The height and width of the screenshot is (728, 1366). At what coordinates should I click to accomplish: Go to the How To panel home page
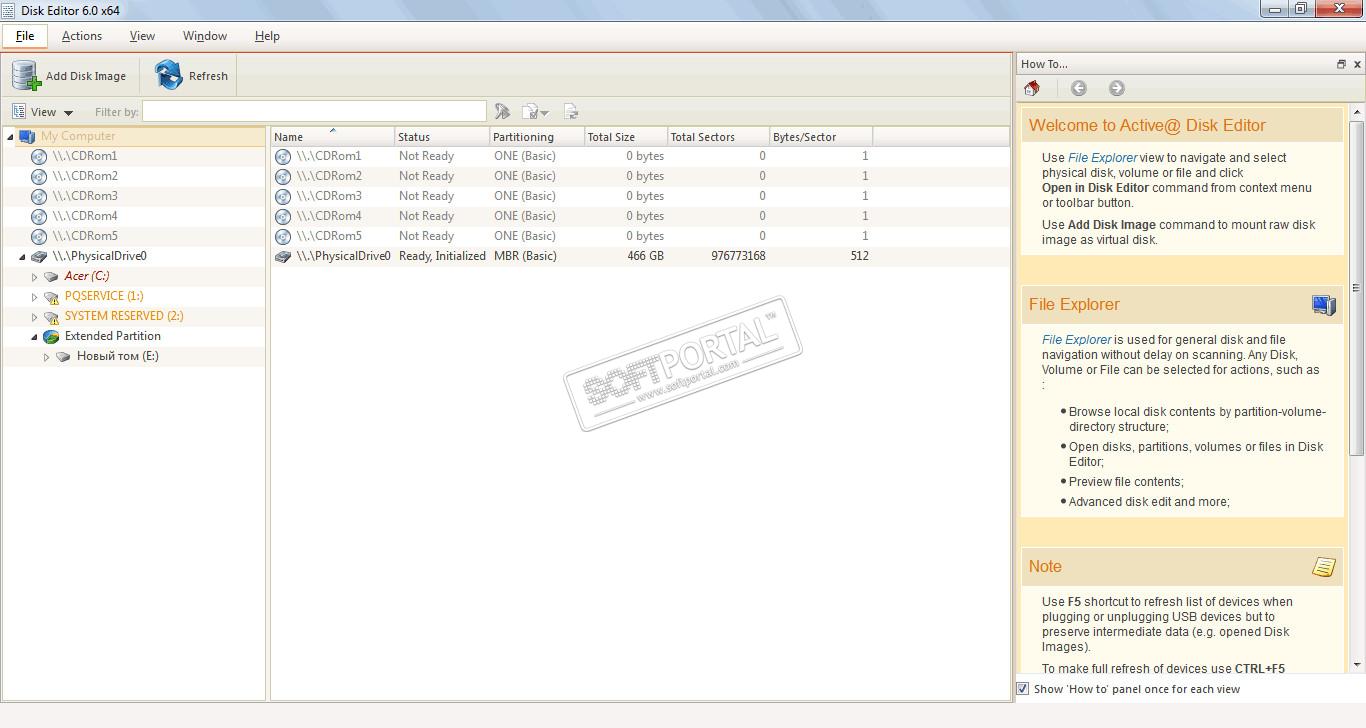(1032, 88)
